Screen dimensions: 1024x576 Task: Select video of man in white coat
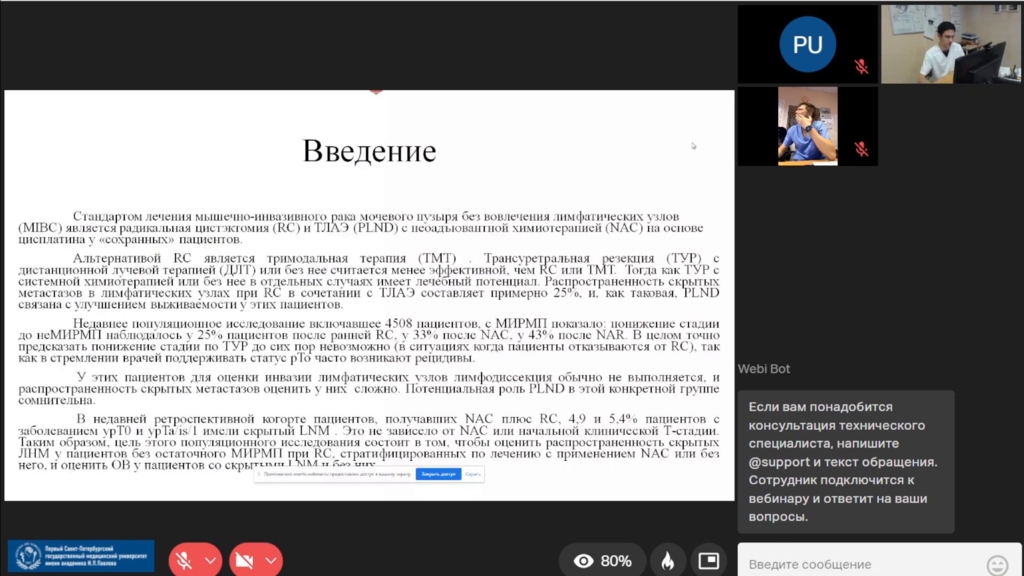pos(950,45)
